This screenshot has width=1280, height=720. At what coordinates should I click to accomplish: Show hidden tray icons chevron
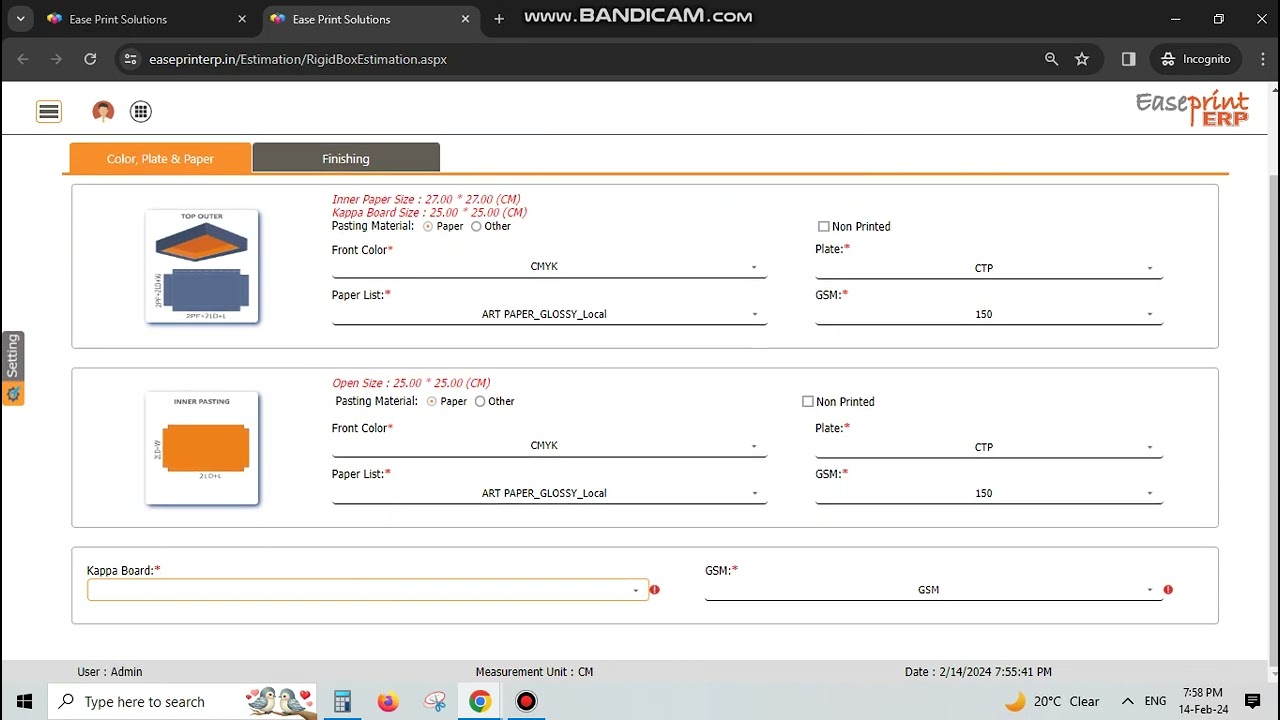pos(1127,701)
